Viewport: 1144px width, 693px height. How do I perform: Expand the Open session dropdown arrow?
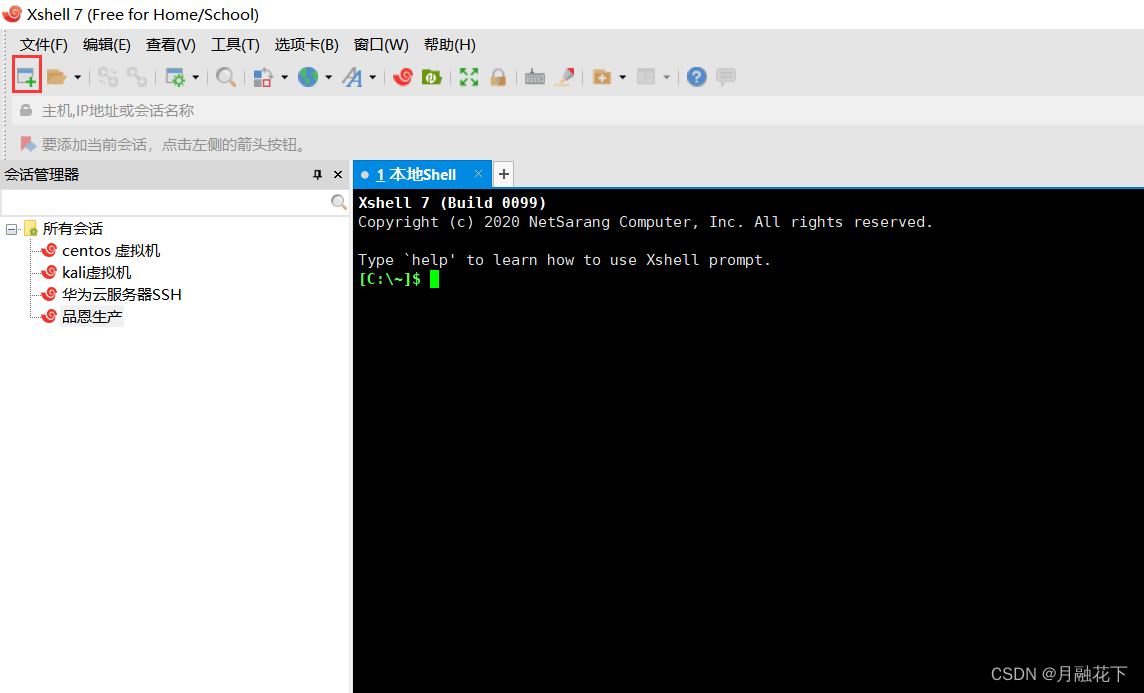(x=77, y=77)
